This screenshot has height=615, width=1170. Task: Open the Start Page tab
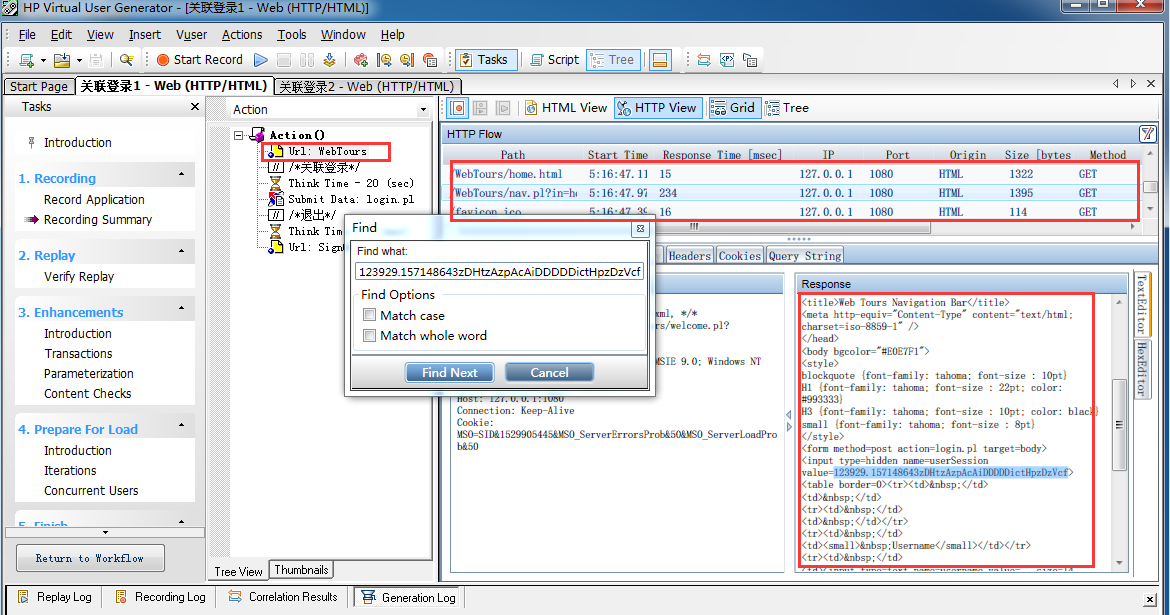(x=39, y=87)
